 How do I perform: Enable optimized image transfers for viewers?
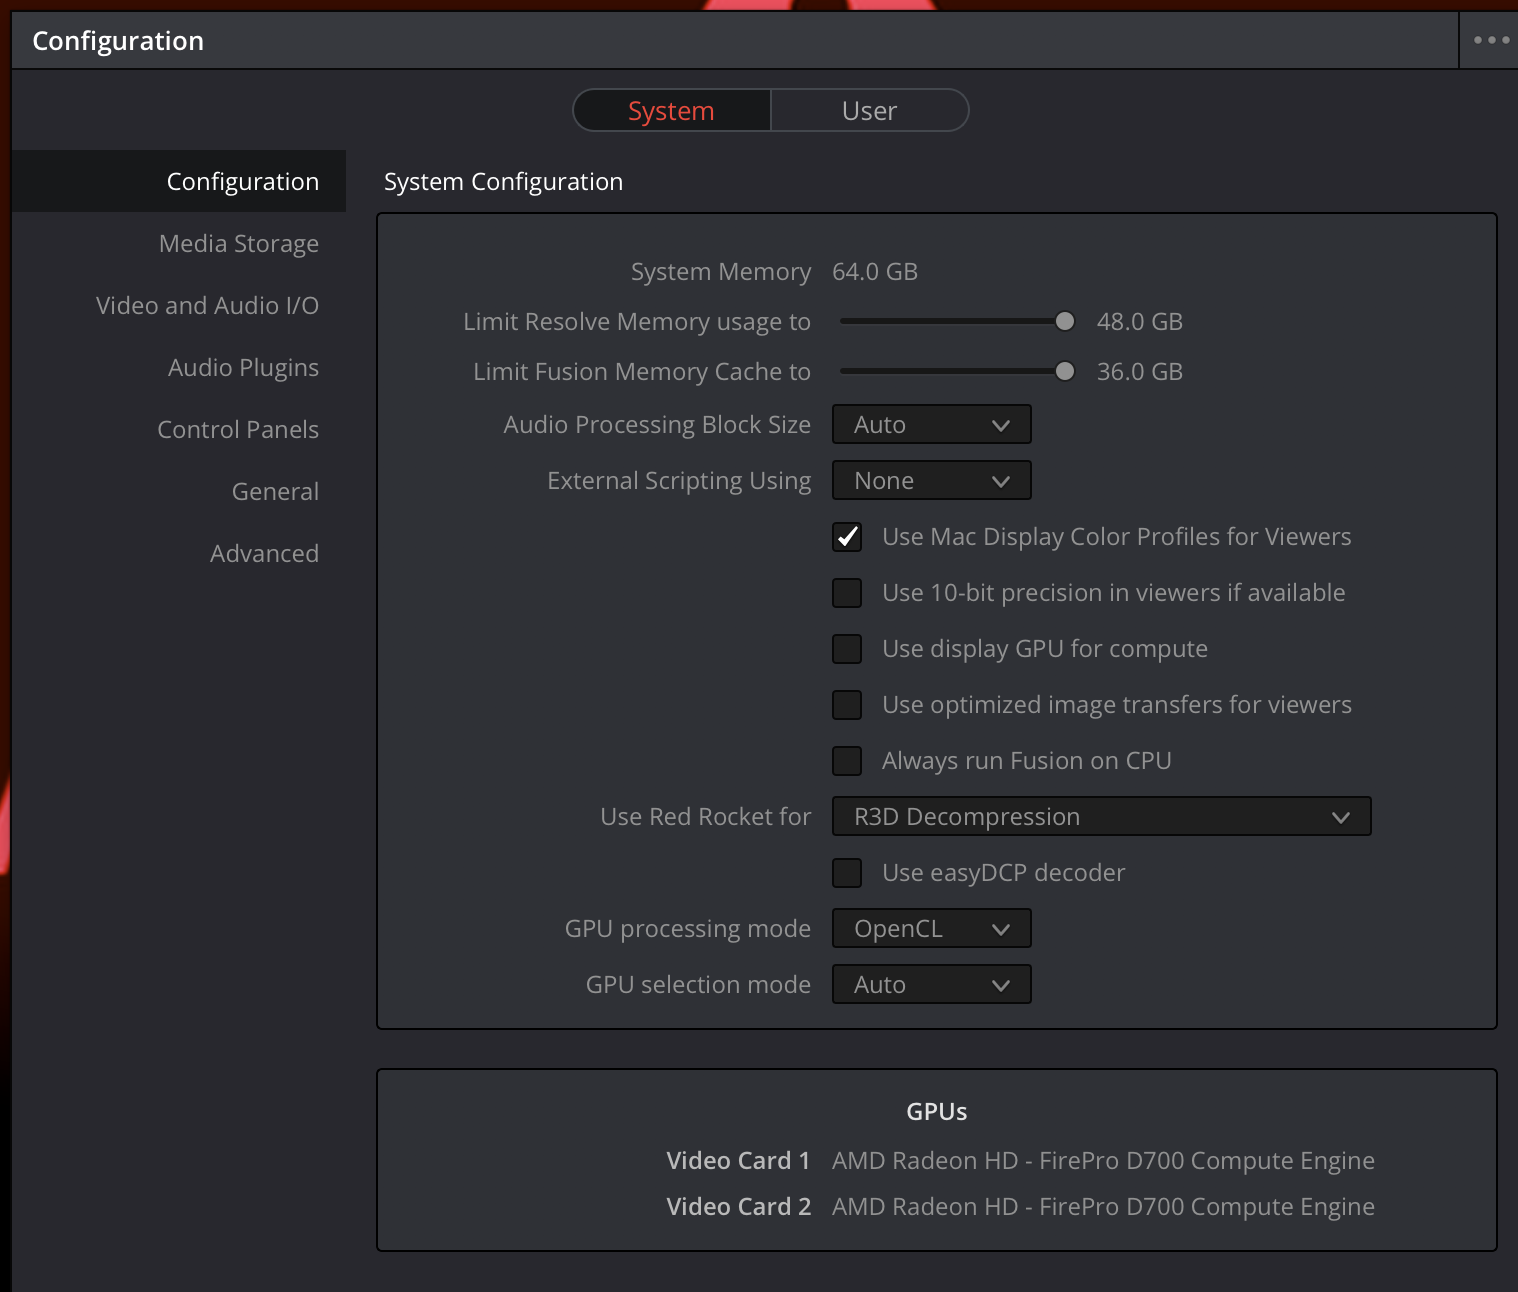847,705
